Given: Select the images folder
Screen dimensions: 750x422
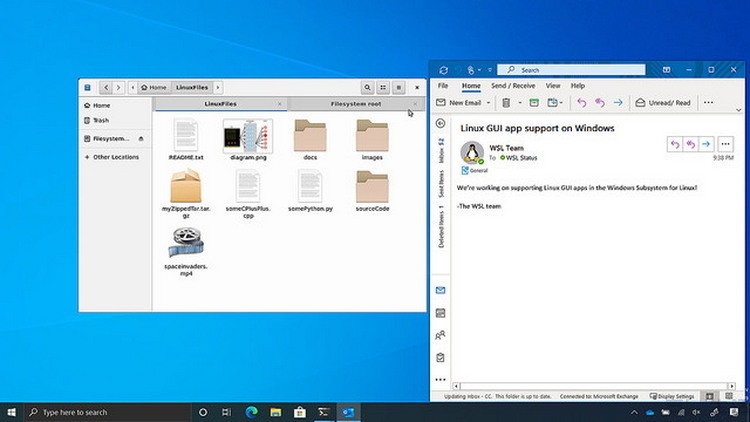Looking at the screenshot, I should pos(372,139).
